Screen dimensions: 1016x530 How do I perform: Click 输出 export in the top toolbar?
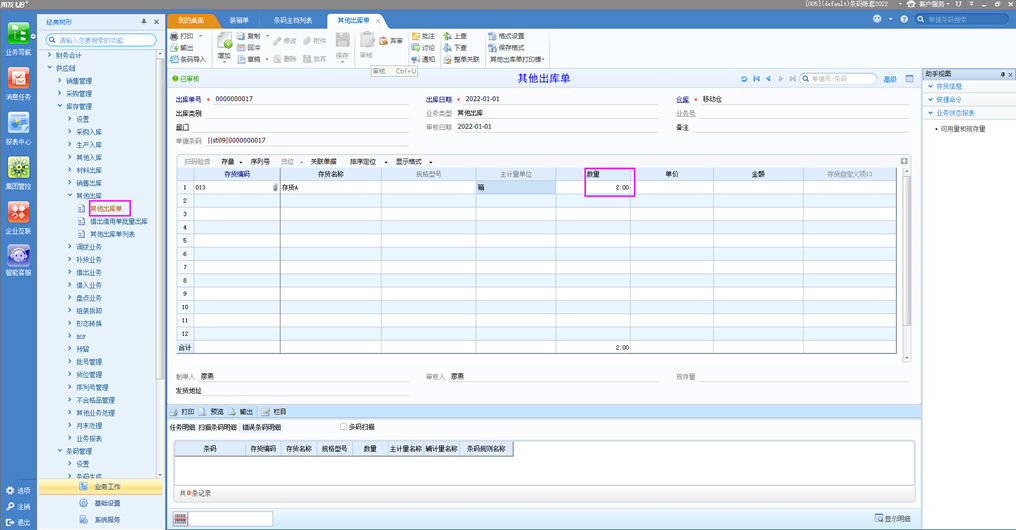(182, 48)
